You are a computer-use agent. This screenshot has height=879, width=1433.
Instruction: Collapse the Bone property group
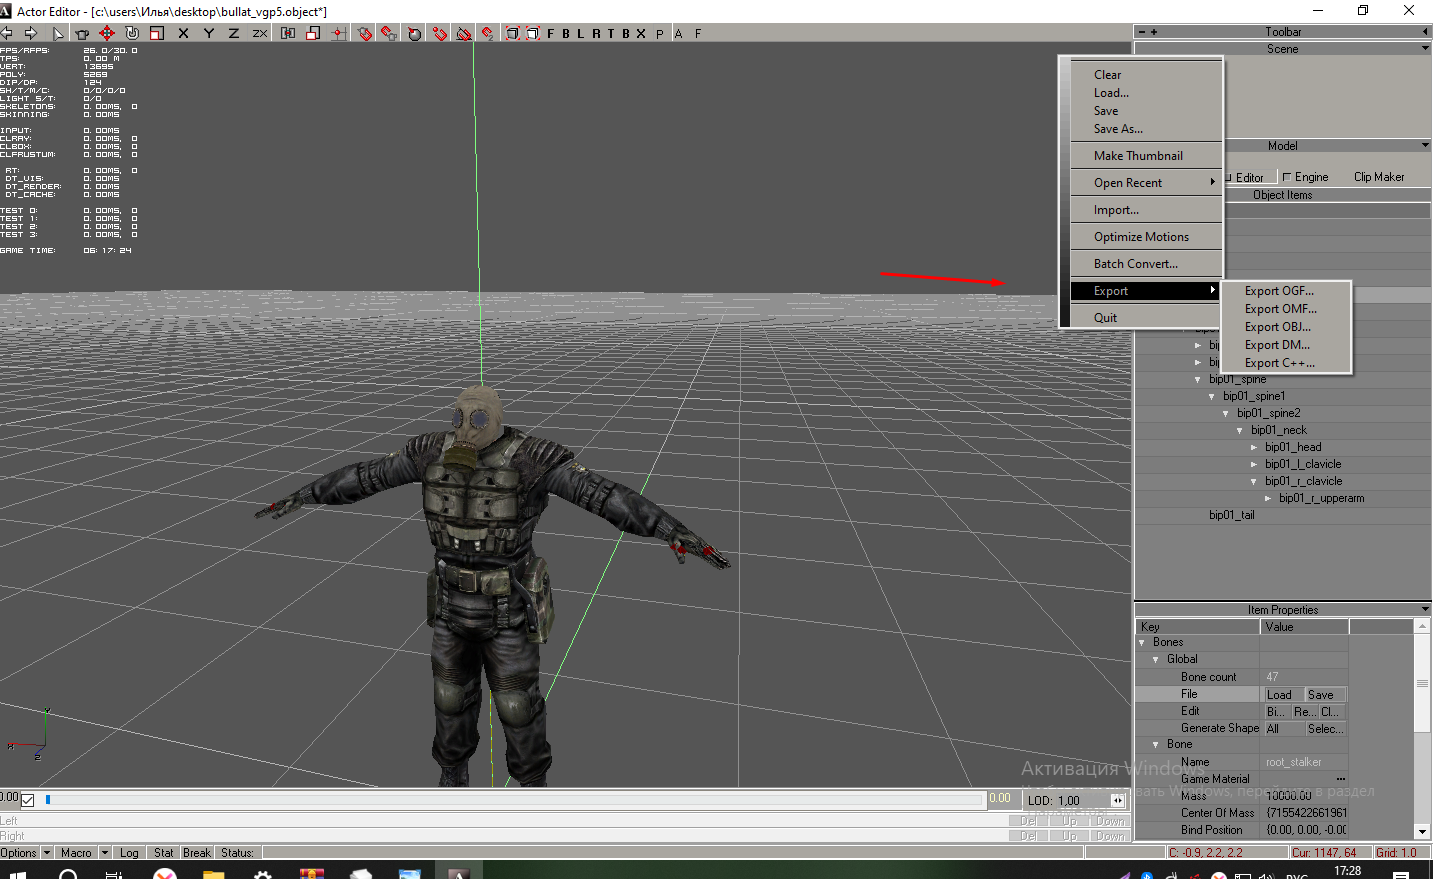click(1156, 745)
